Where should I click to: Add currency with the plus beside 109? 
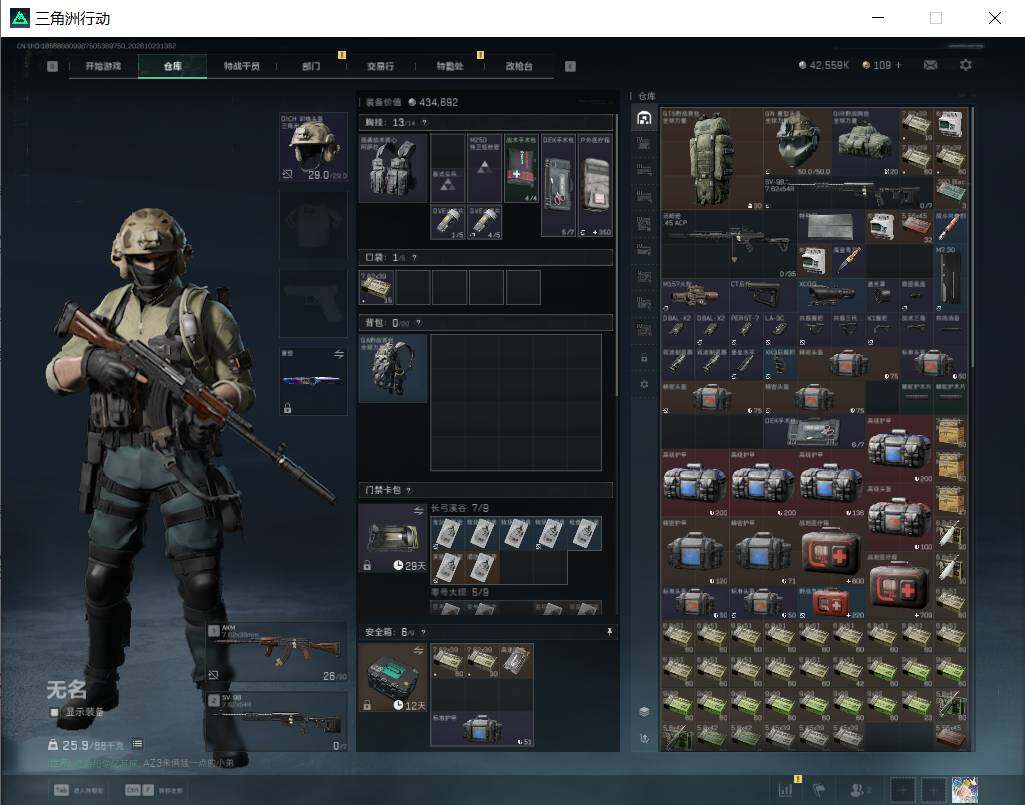click(x=899, y=65)
